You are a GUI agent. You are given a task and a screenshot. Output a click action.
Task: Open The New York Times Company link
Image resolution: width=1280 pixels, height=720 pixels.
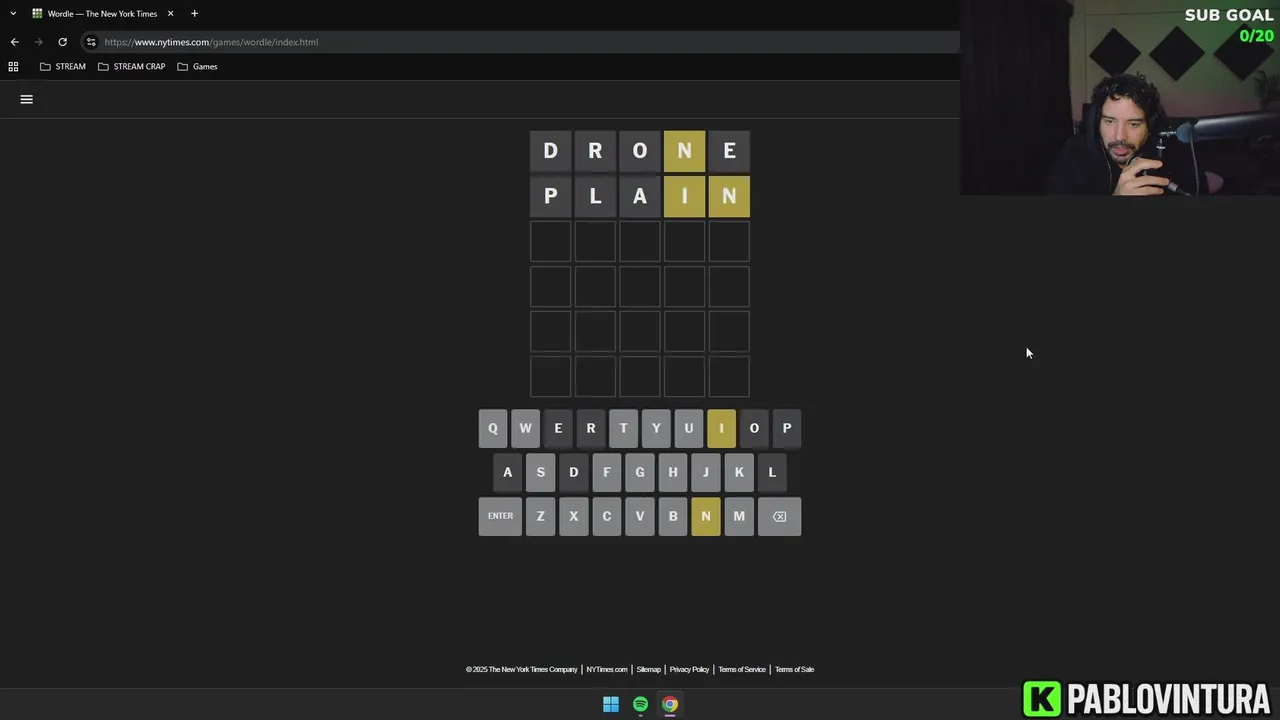(x=522, y=669)
